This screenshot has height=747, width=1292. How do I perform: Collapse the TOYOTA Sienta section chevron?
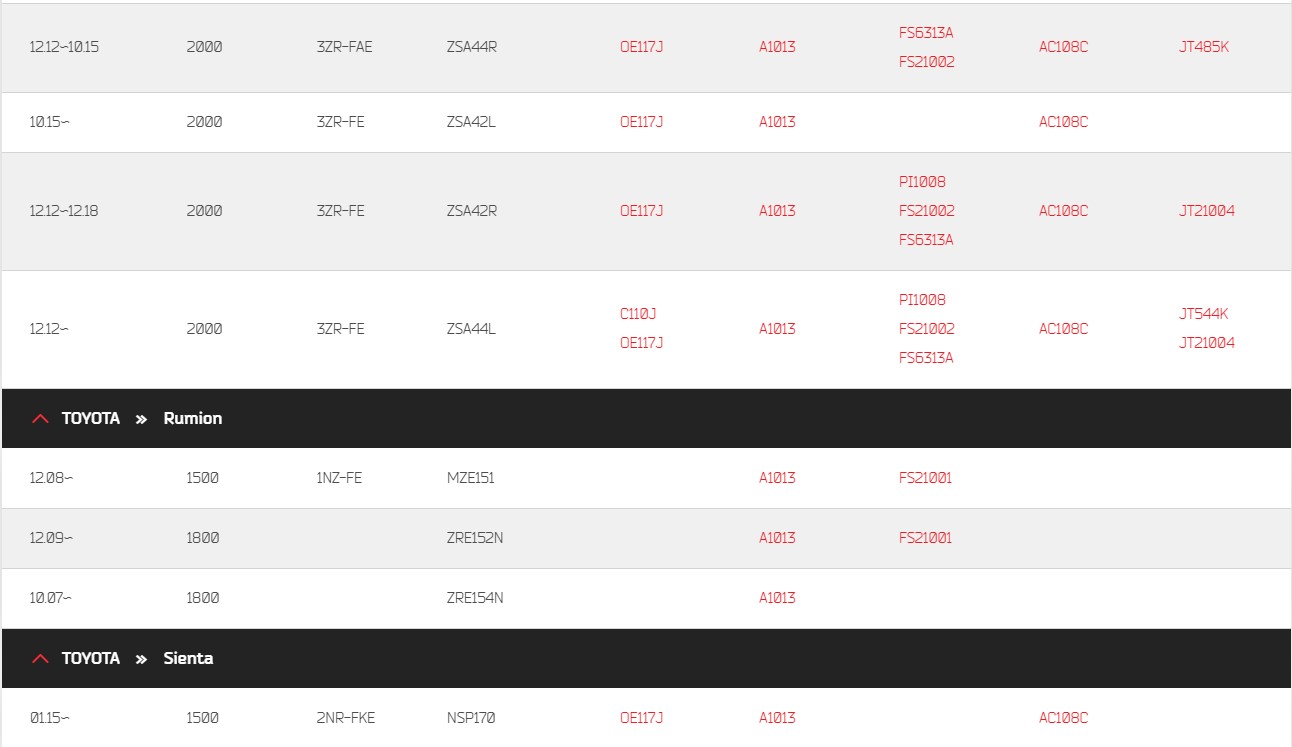[x=40, y=658]
